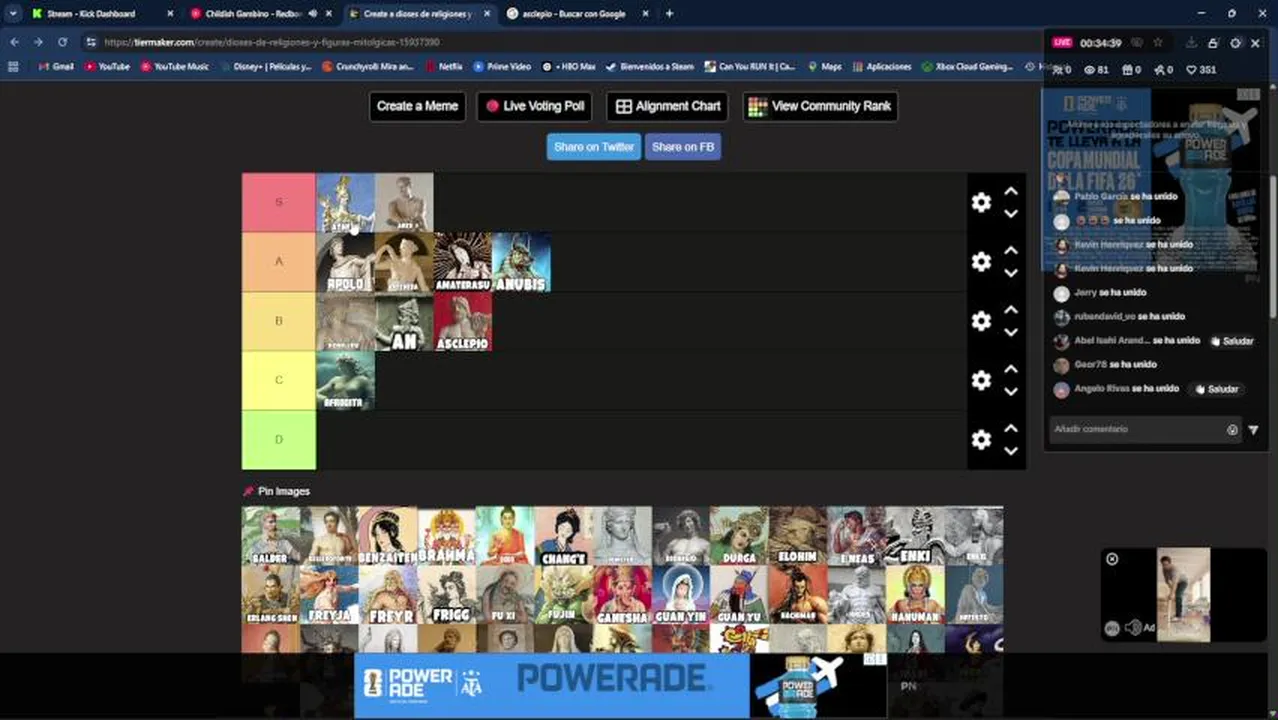Screen dimensions: 1278x720
Task: Start a Live Voting Poll
Action: click(535, 106)
